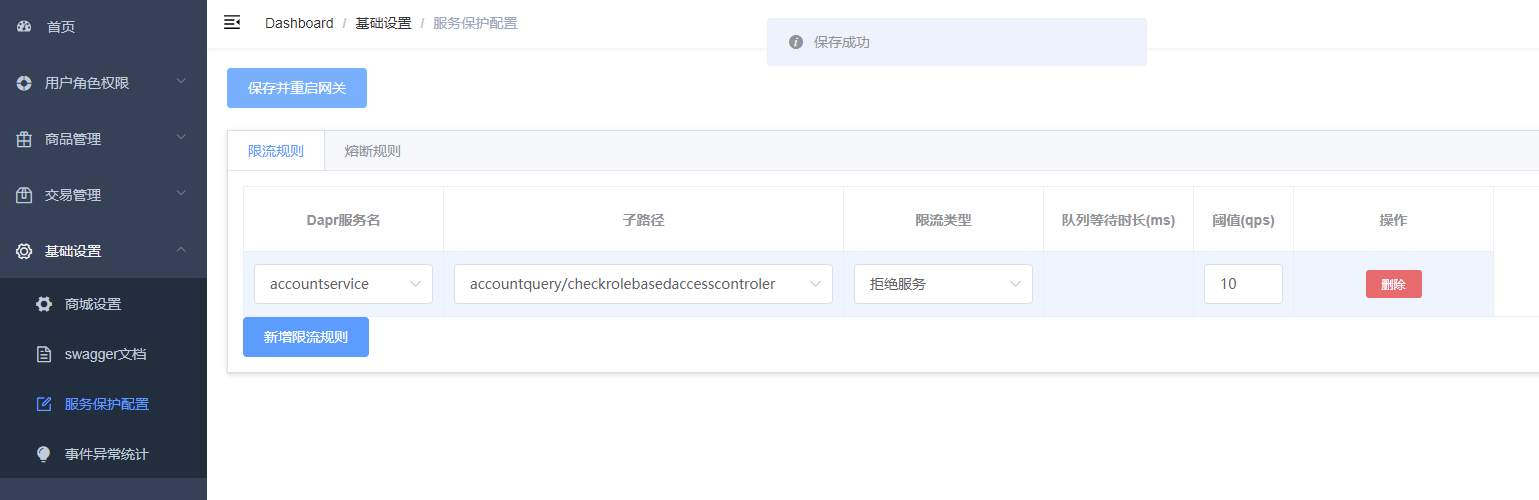1539x500 pixels.
Task: Click the 商品管理 gift box icon
Action: (24, 139)
